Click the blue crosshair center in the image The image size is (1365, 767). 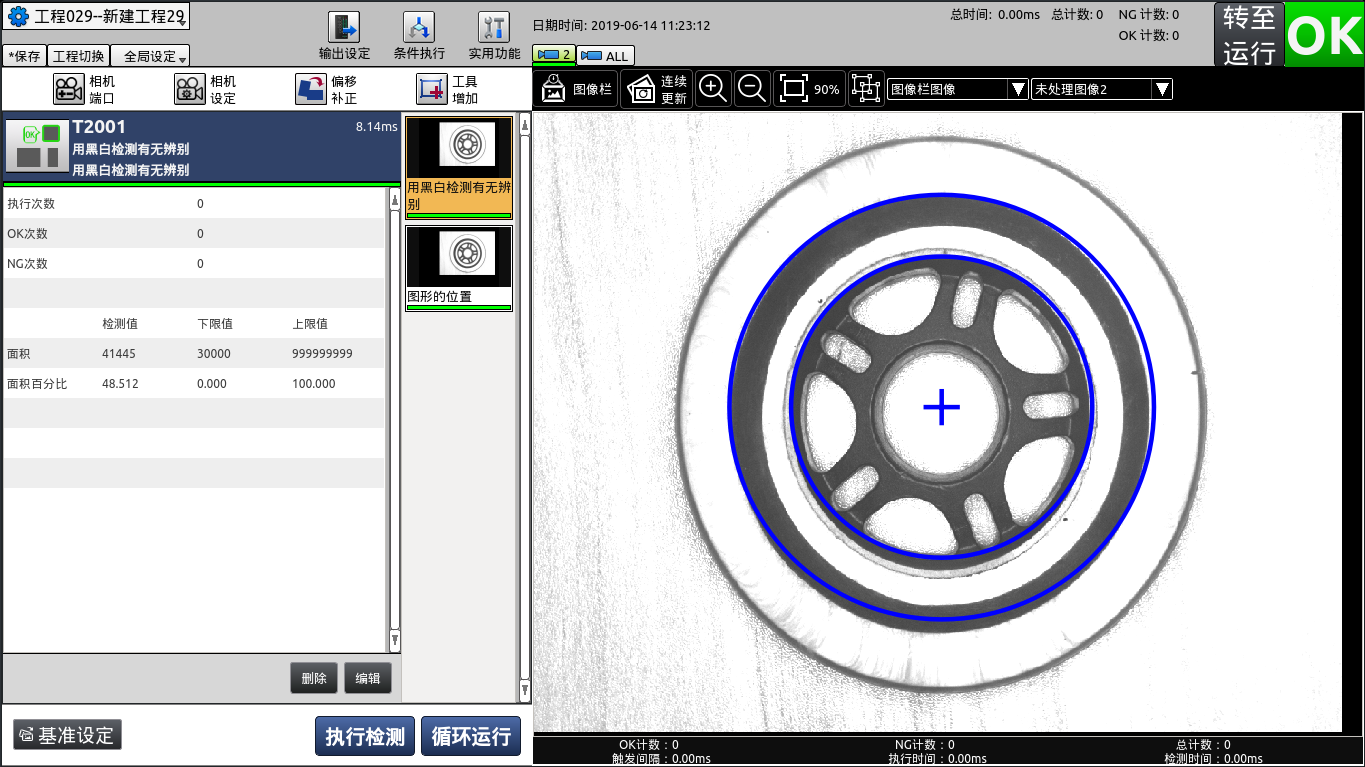(941, 407)
